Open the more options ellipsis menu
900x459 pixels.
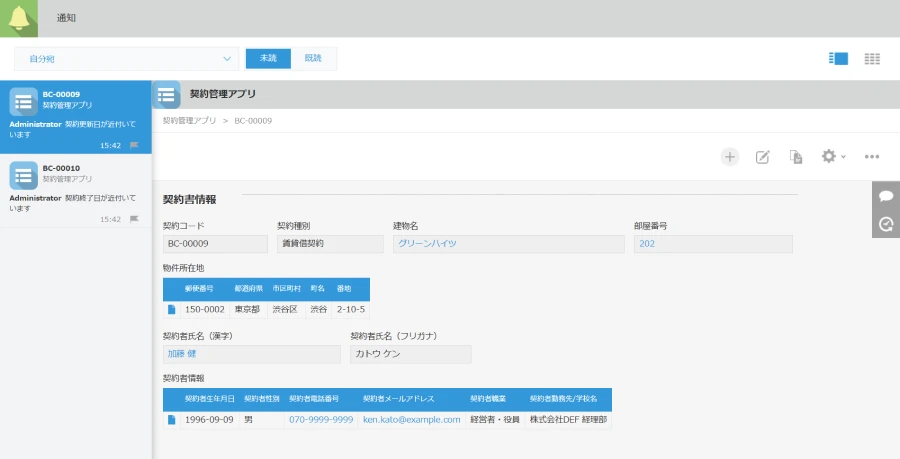872,157
